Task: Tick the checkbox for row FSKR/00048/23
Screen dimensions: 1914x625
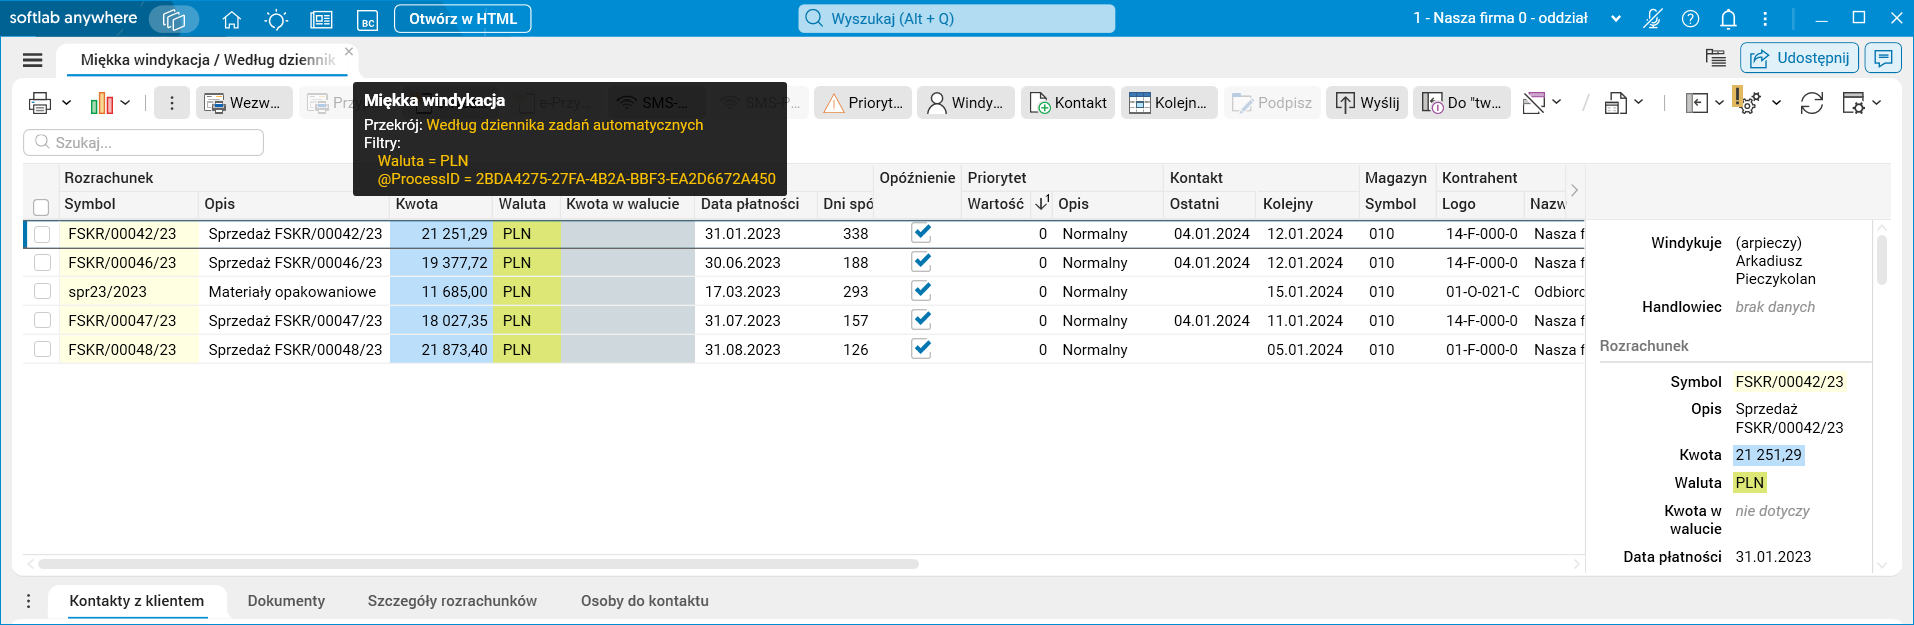Action: [x=42, y=350]
